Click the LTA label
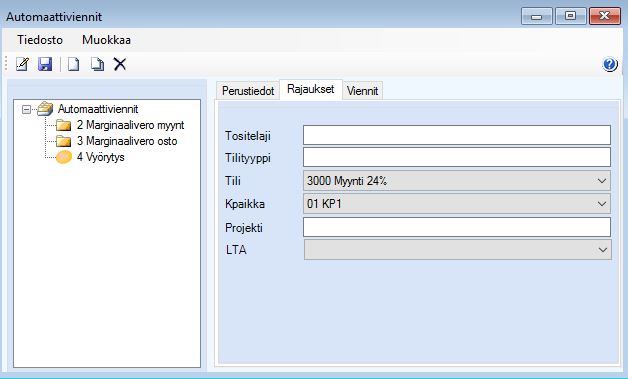 236,250
